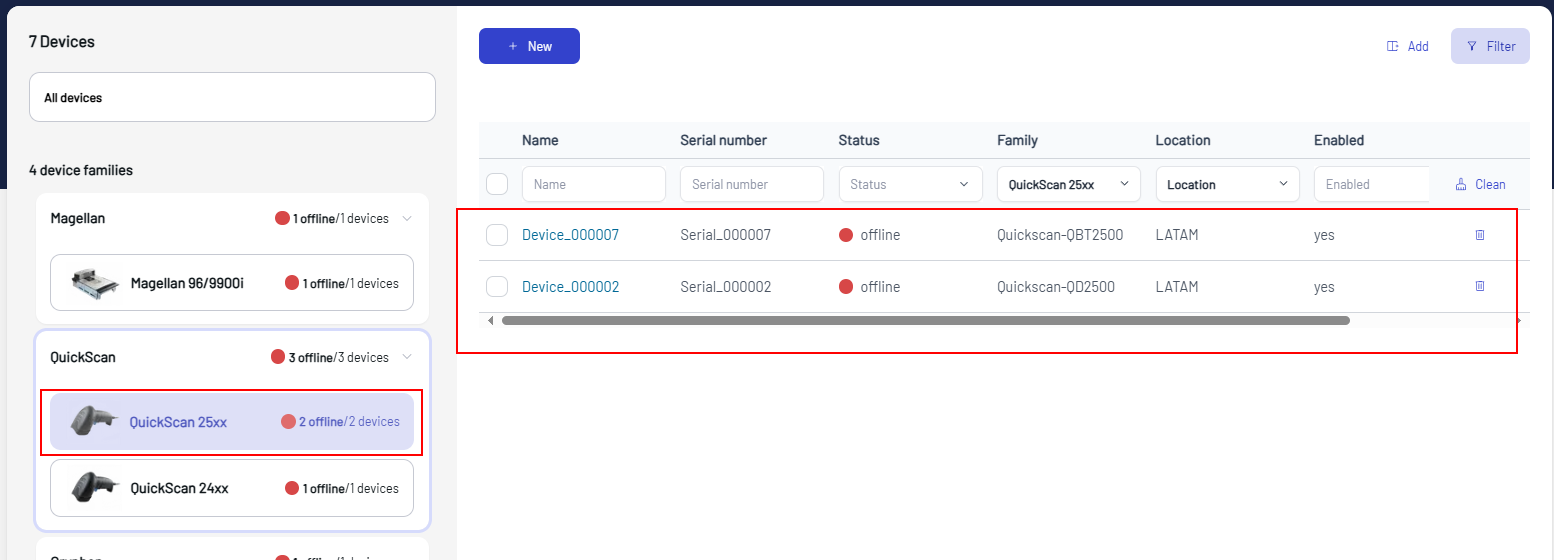Viewport: 1554px width, 560px height.
Task: Select the QuickScan 24xx device card
Action: coord(232,488)
